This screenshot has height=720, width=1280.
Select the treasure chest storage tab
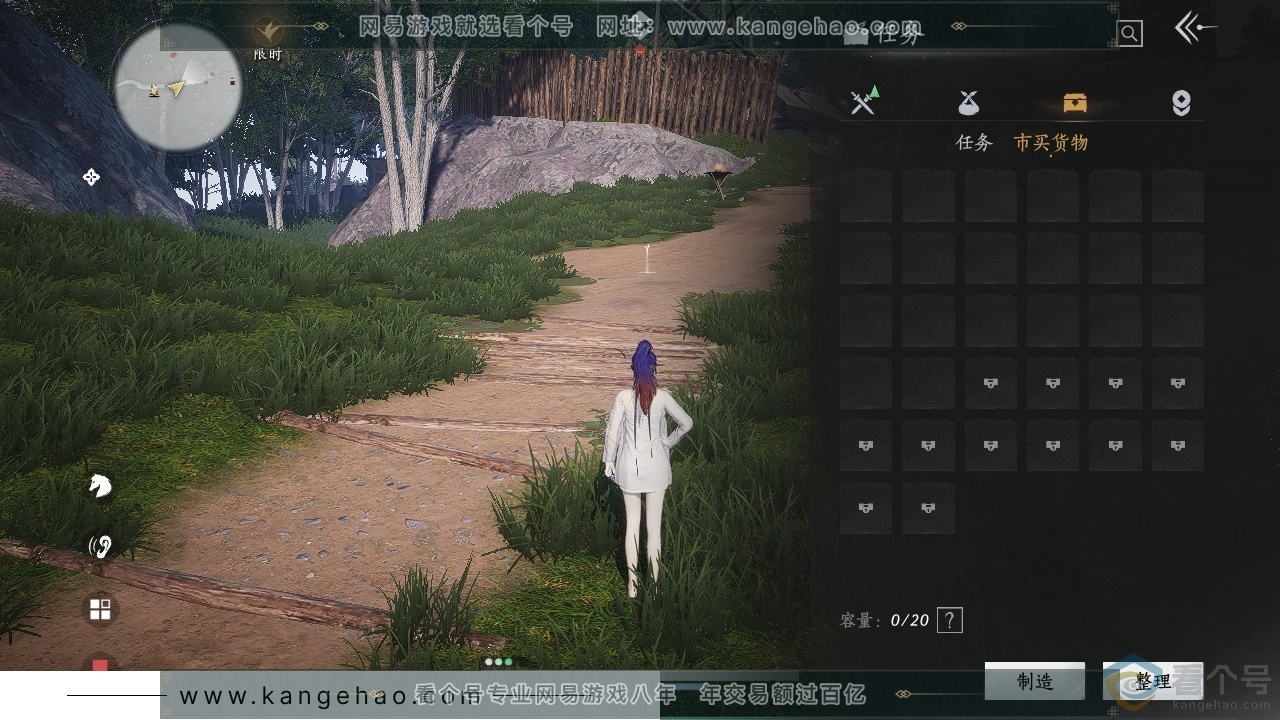coord(1075,102)
